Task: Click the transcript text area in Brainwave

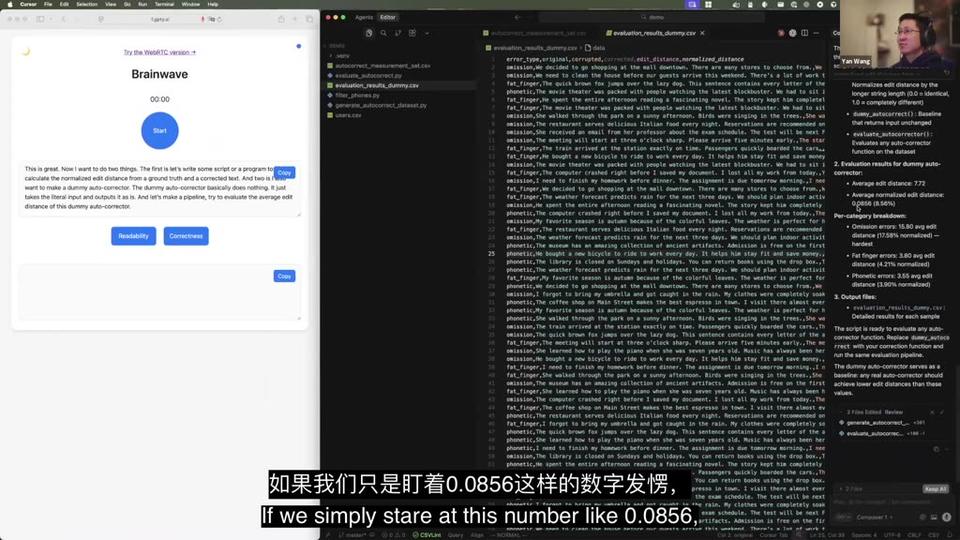Action: 160,189
